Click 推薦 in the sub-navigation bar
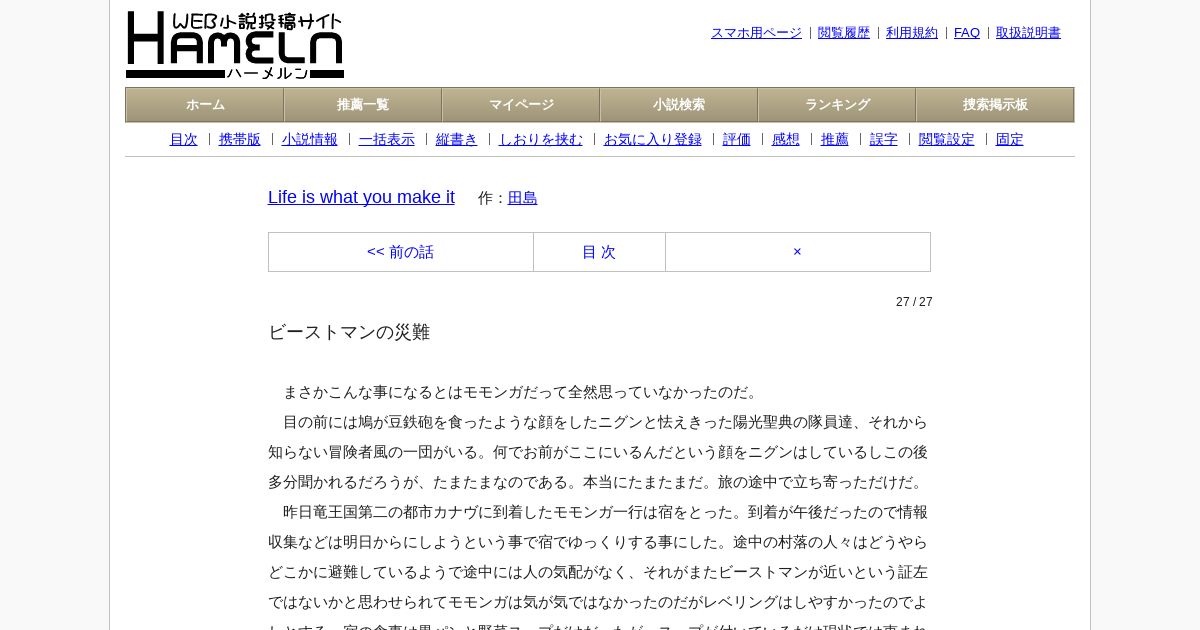 click(835, 140)
